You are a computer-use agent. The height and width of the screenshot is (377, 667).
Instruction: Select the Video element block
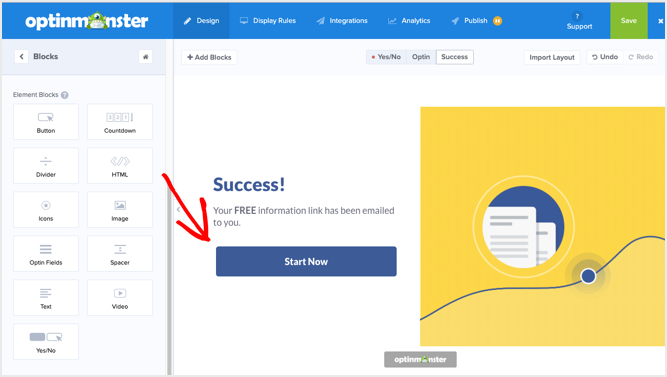click(x=120, y=297)
